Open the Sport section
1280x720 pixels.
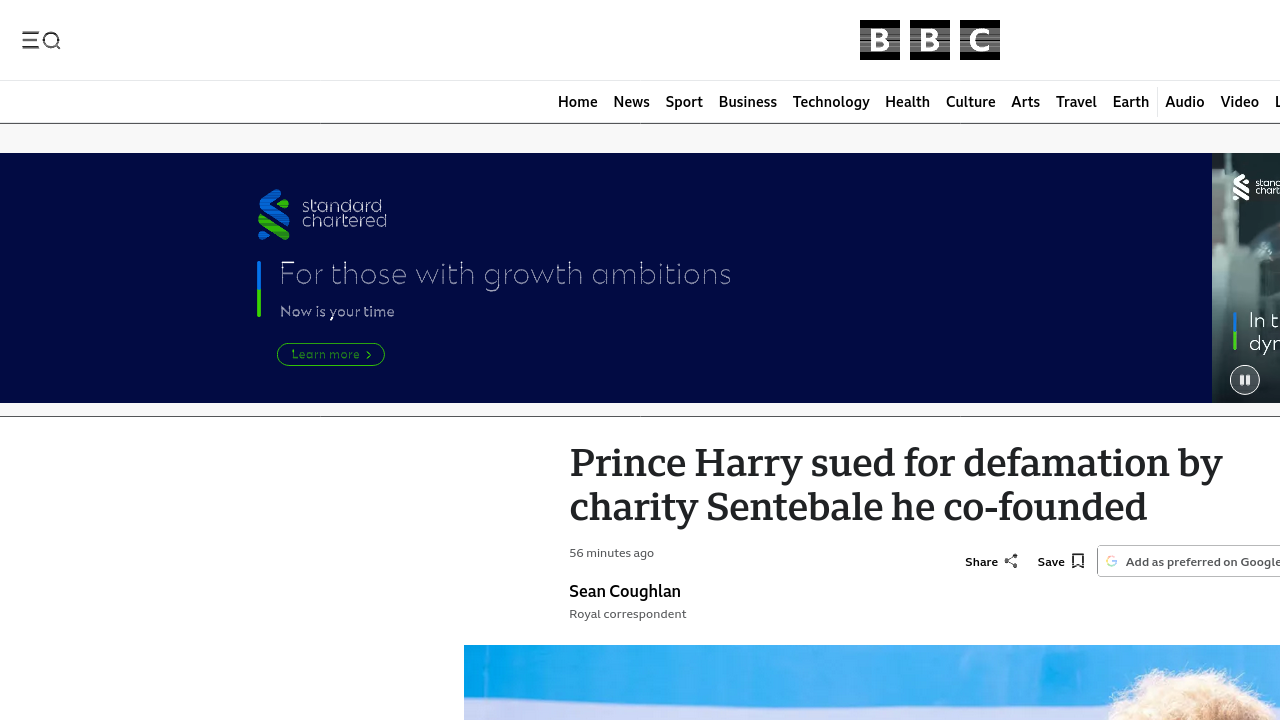[684, 102]
